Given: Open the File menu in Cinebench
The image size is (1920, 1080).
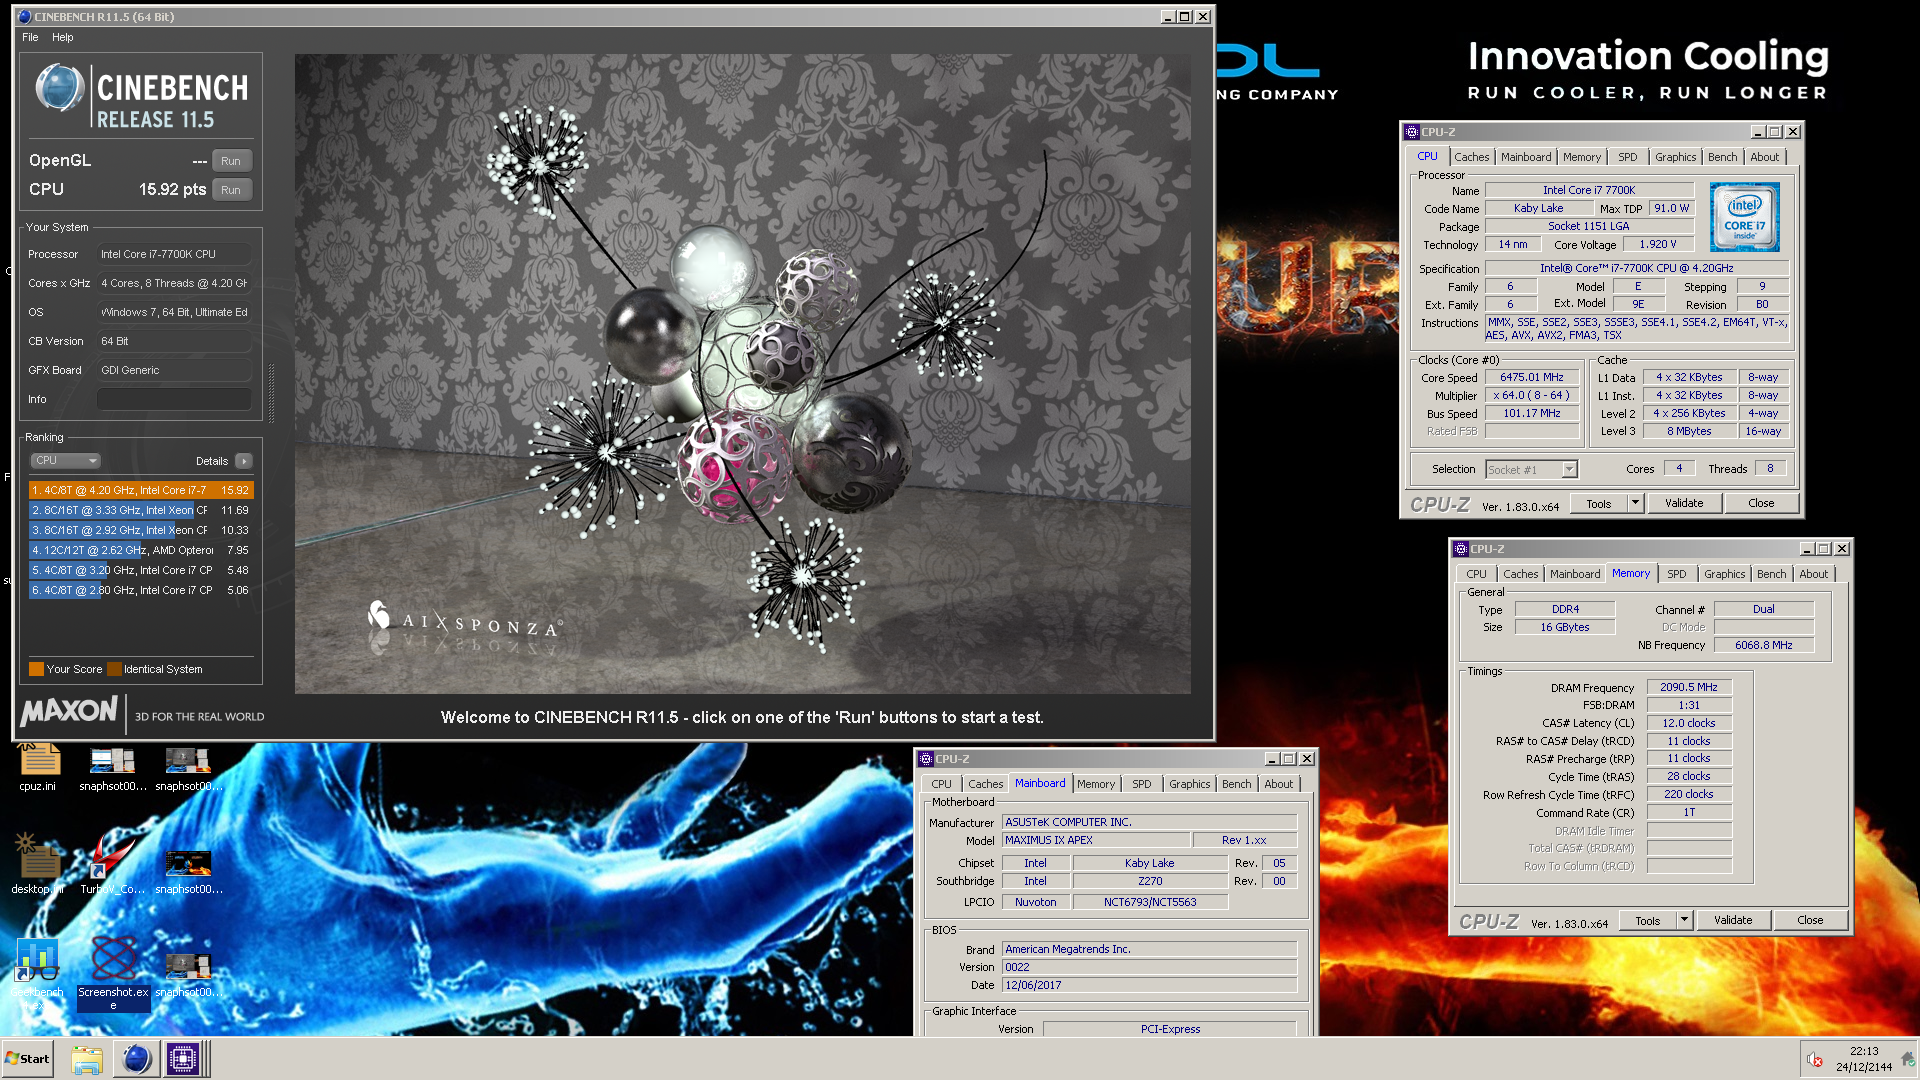Looking at the screenshot, I should point(30,37).
